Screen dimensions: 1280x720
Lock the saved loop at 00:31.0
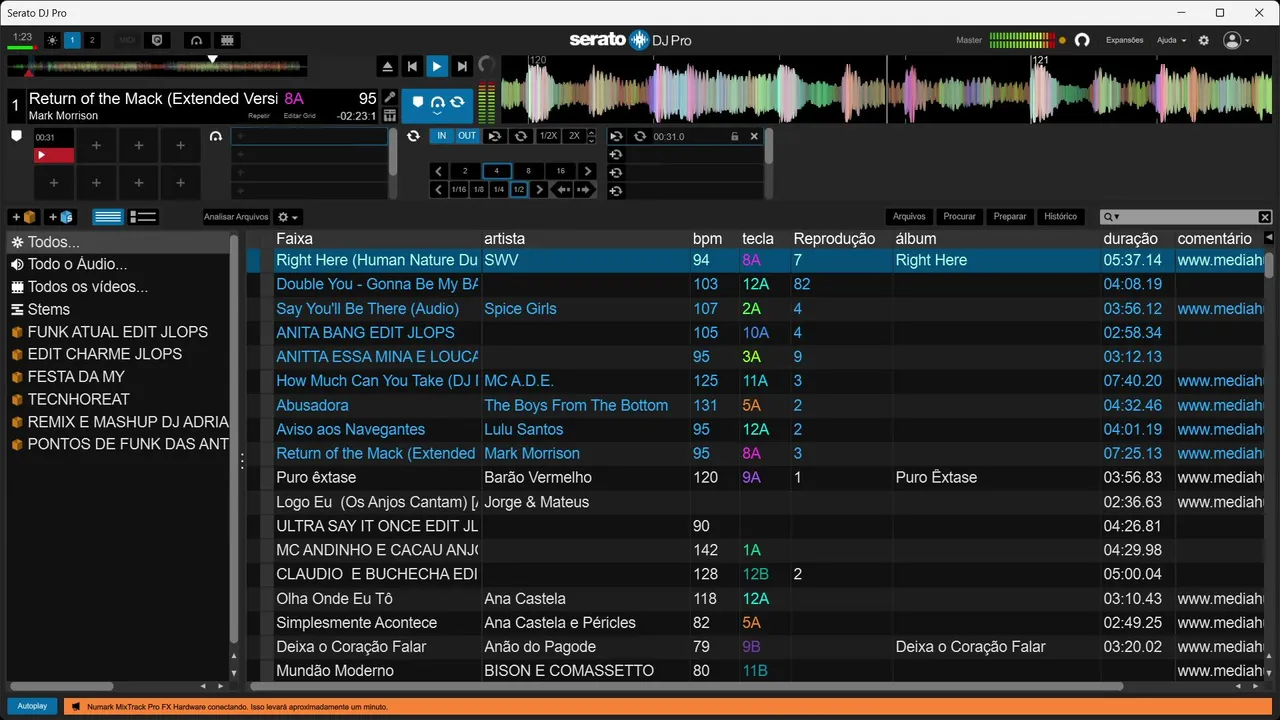(735, 136)
